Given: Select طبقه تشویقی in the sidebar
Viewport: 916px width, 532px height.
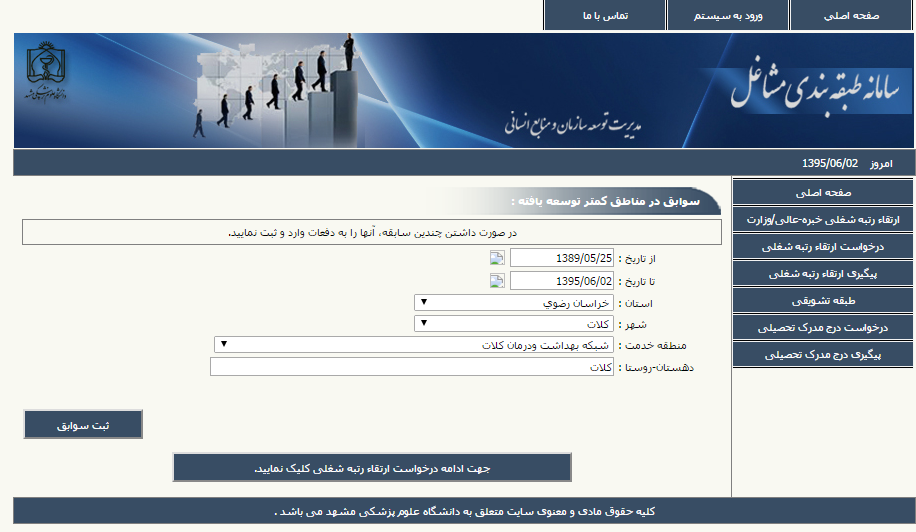Looking at the screenshot, I should [x=823, y=300].
